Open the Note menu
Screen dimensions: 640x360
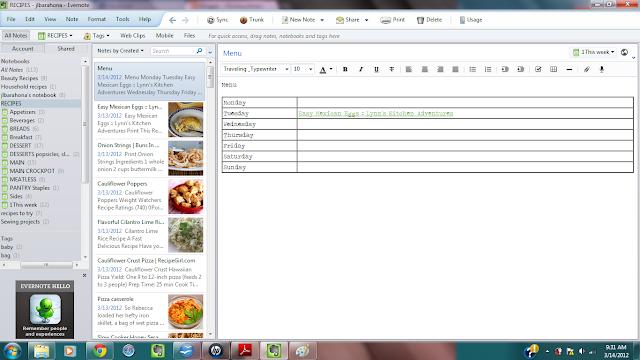72,19
